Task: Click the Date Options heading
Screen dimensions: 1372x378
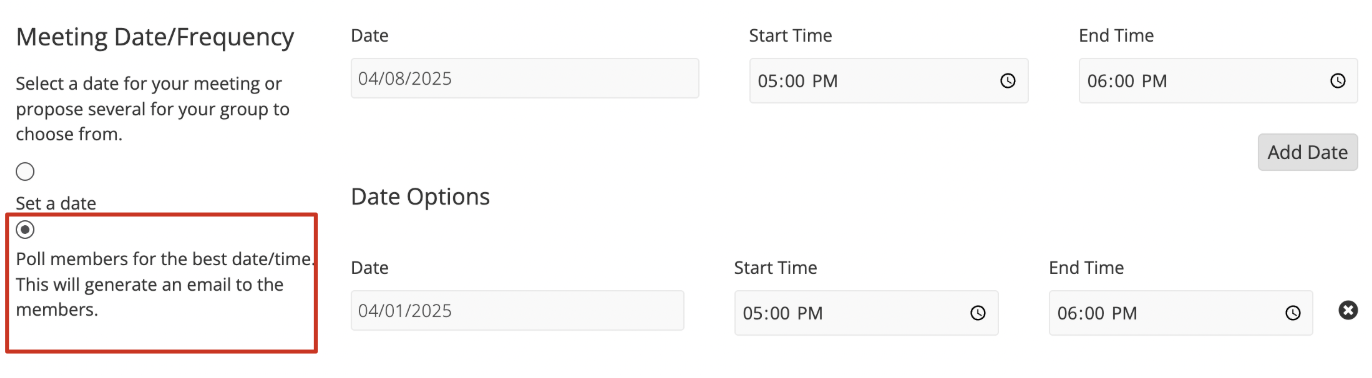Action: tap(420, 197)
